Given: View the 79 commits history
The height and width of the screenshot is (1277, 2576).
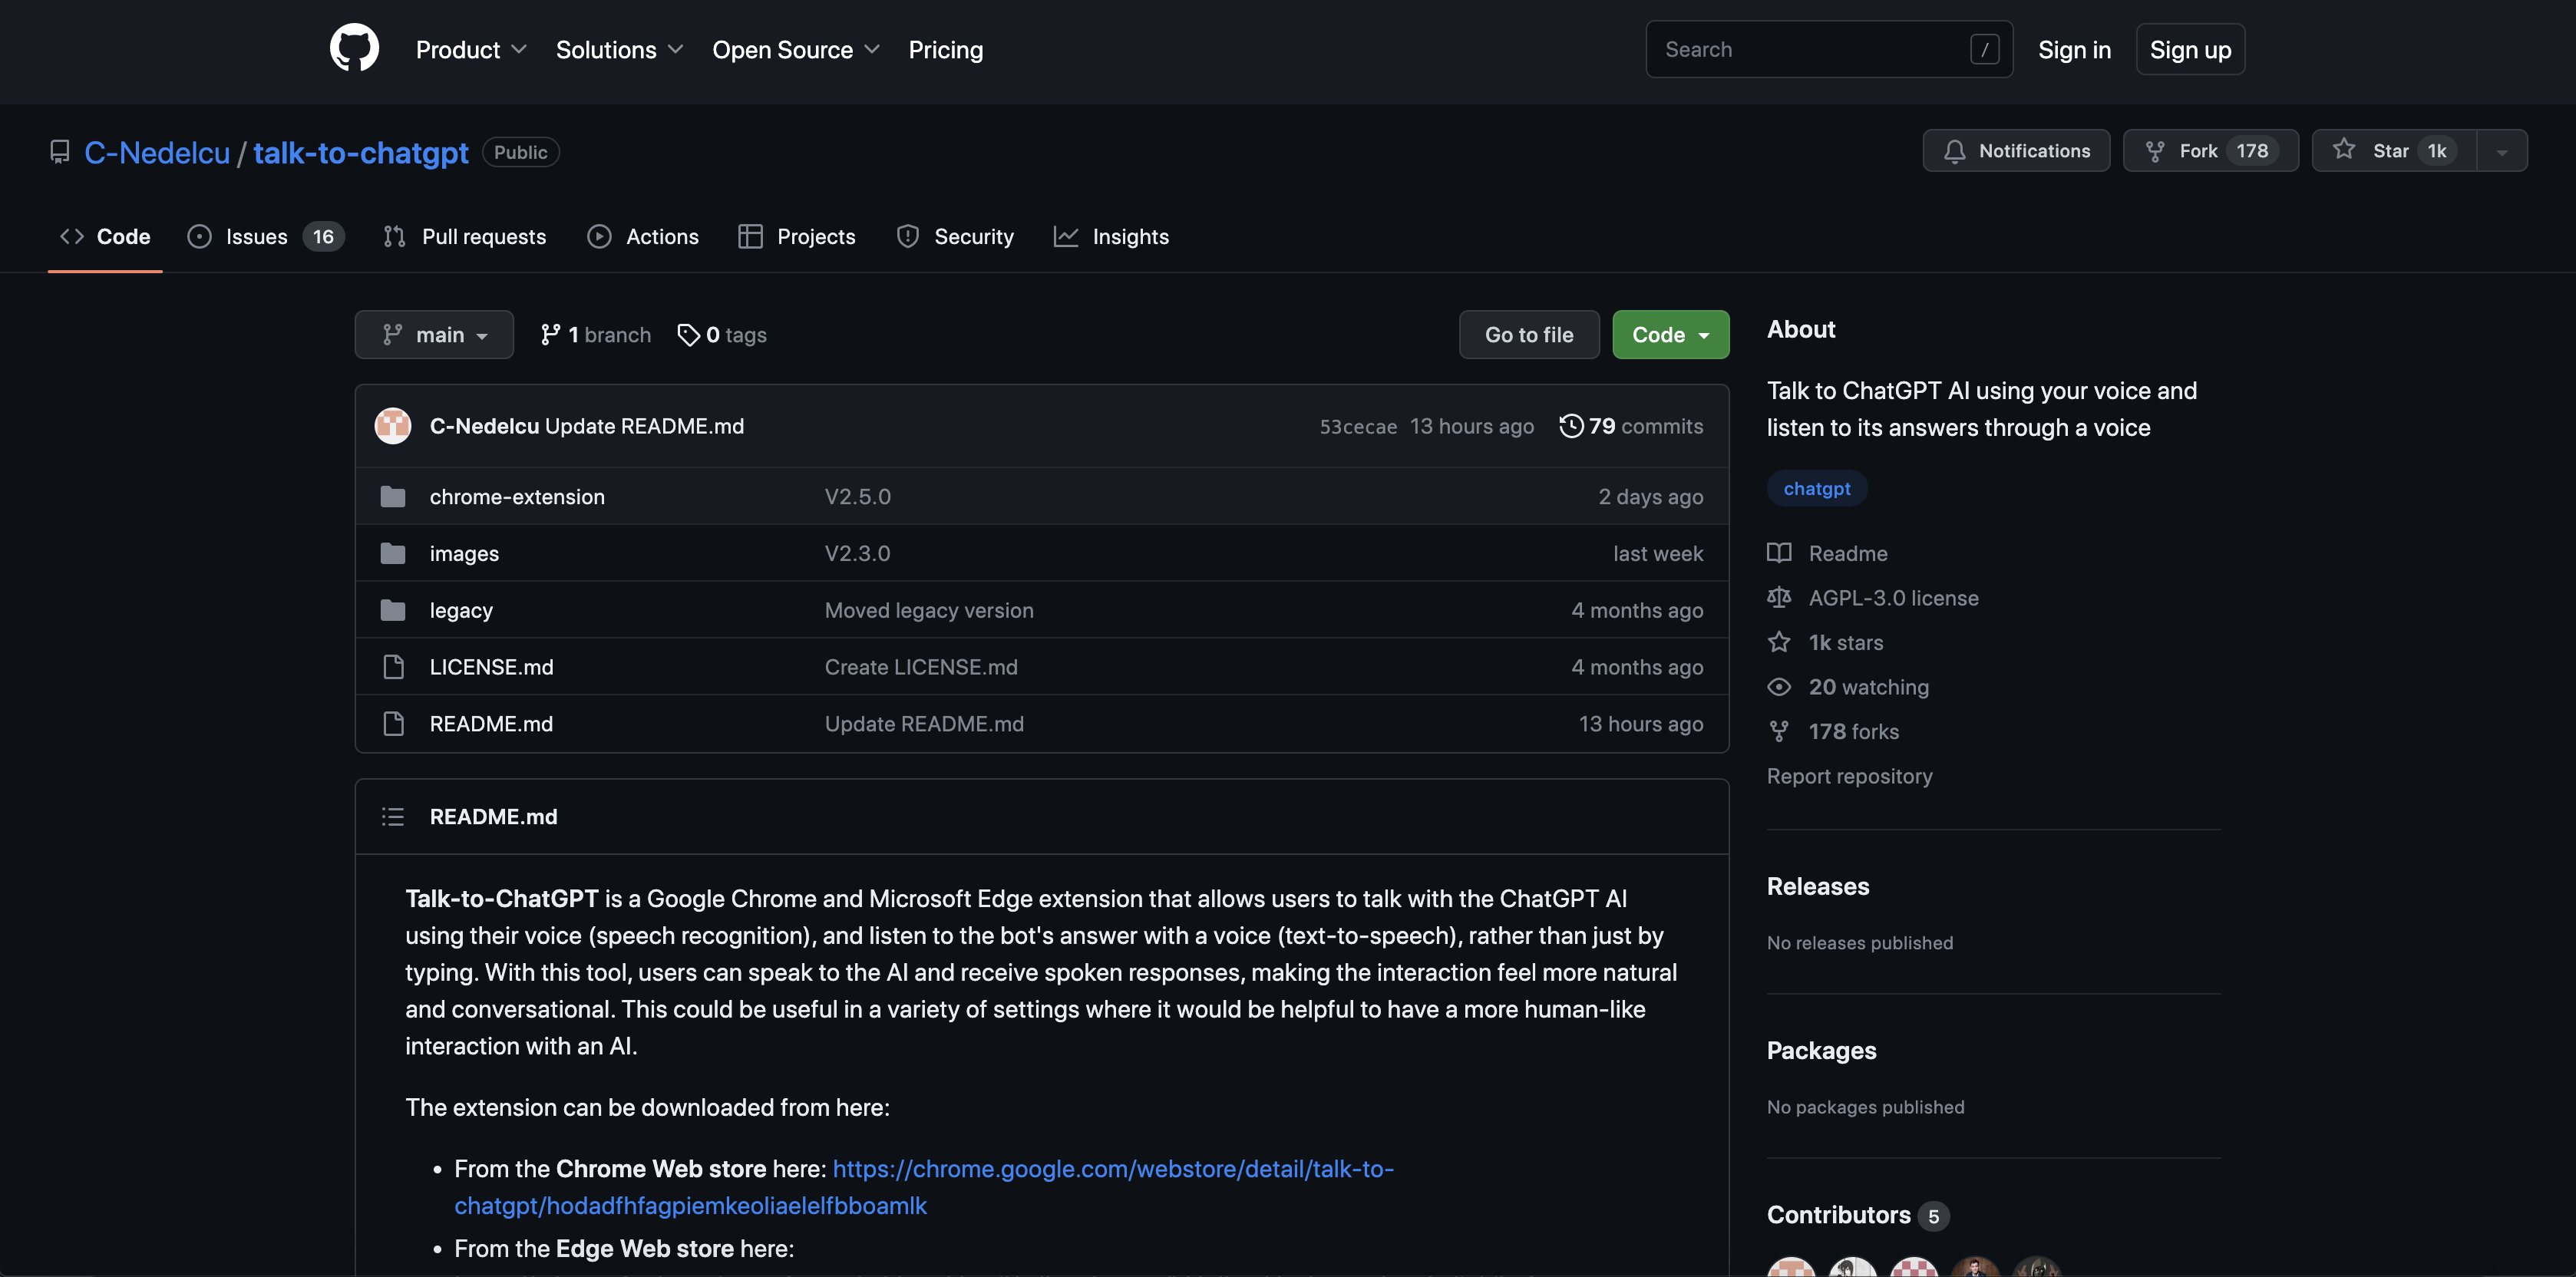Looking at the screenshot, I should pyautogui.click(x=1631, y=426).
